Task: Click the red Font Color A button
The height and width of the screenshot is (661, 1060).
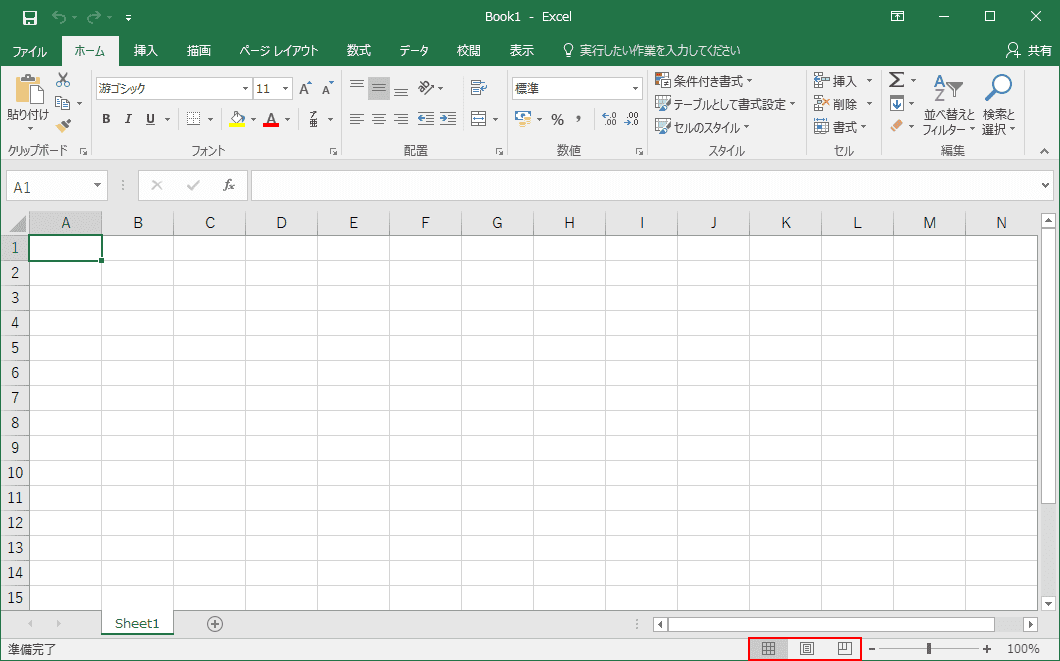Action: (271, 120)
